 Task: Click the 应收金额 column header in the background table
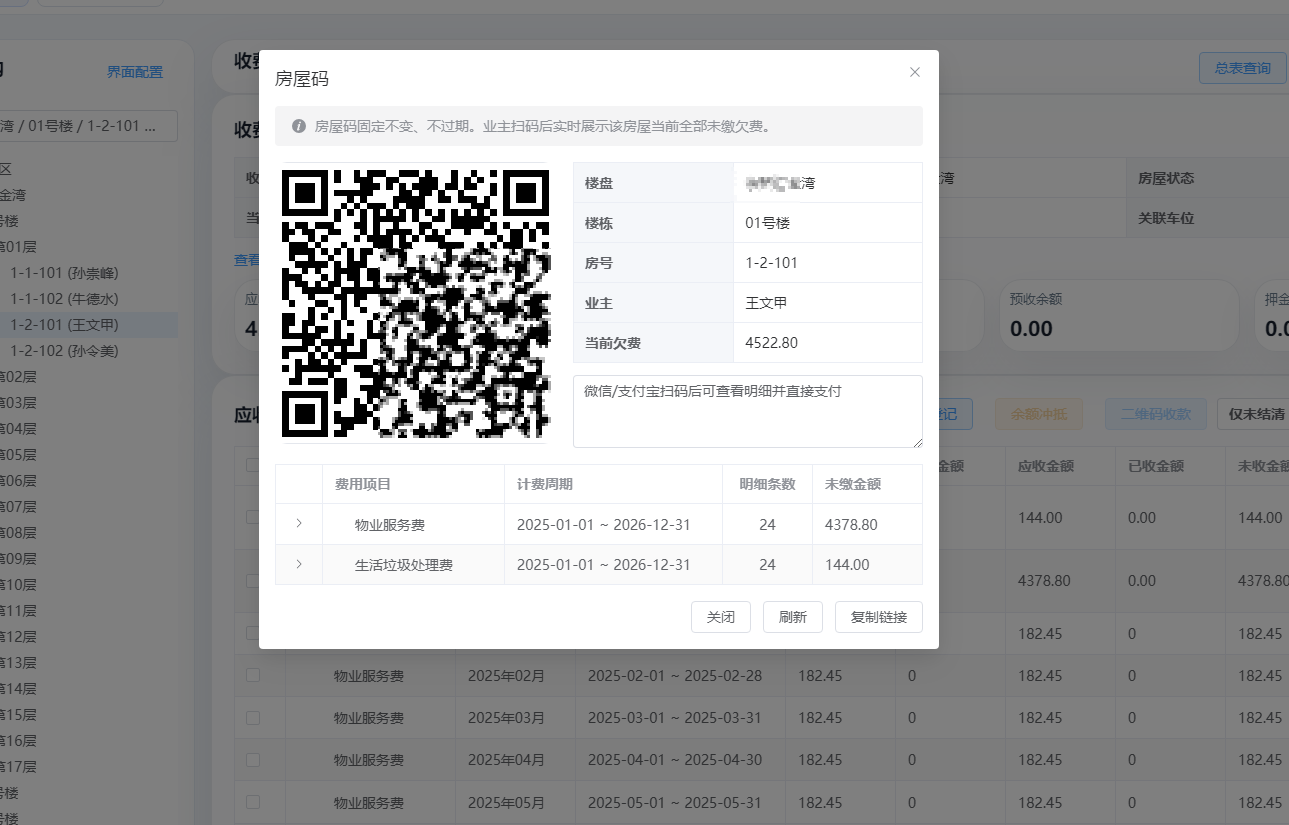(1046, 466)
